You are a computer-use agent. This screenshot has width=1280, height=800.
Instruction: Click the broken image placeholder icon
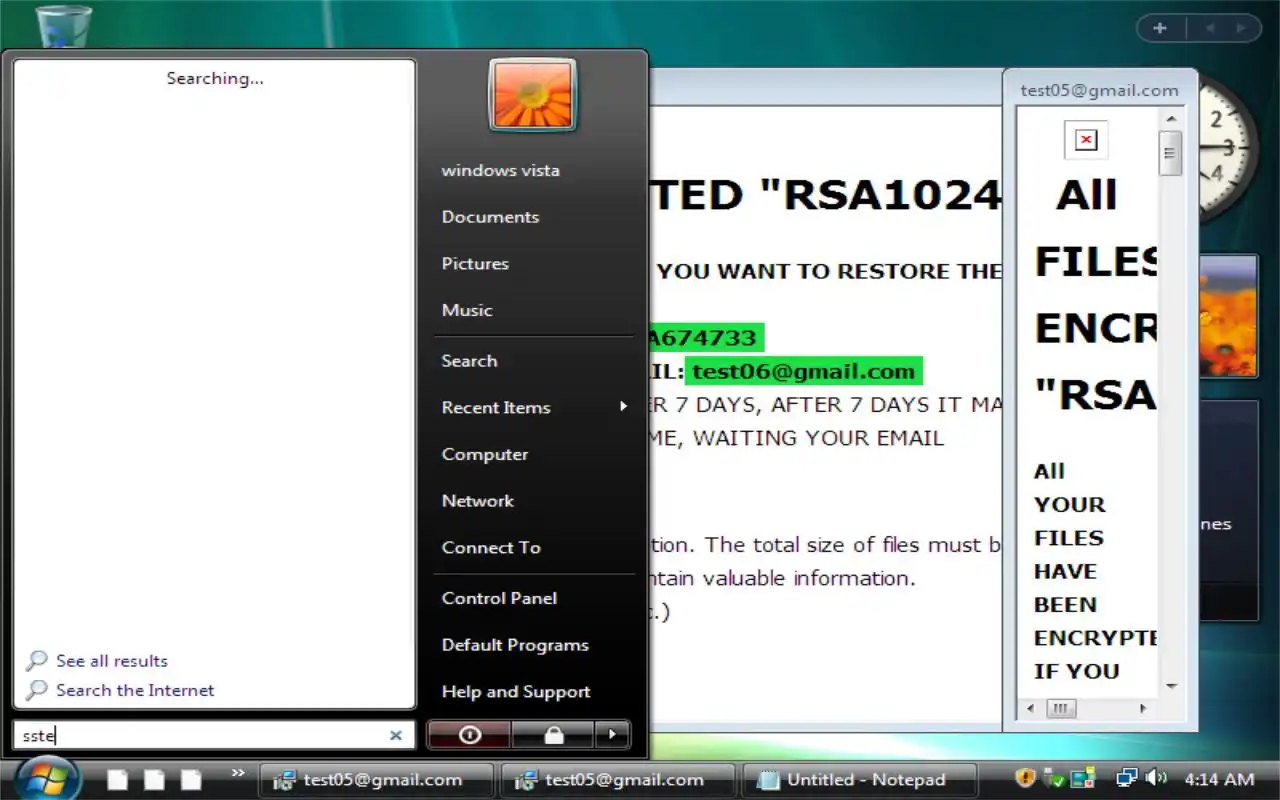(x=1086, y=139)
